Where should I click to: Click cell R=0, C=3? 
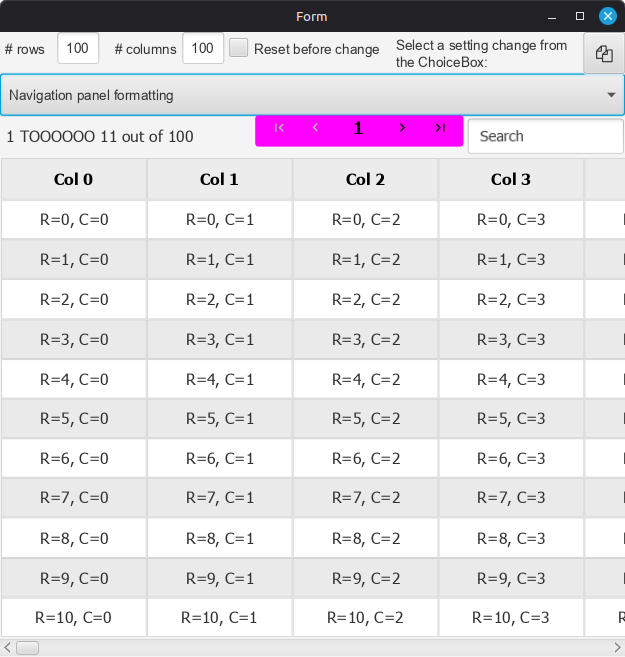(x=511, y=220)
